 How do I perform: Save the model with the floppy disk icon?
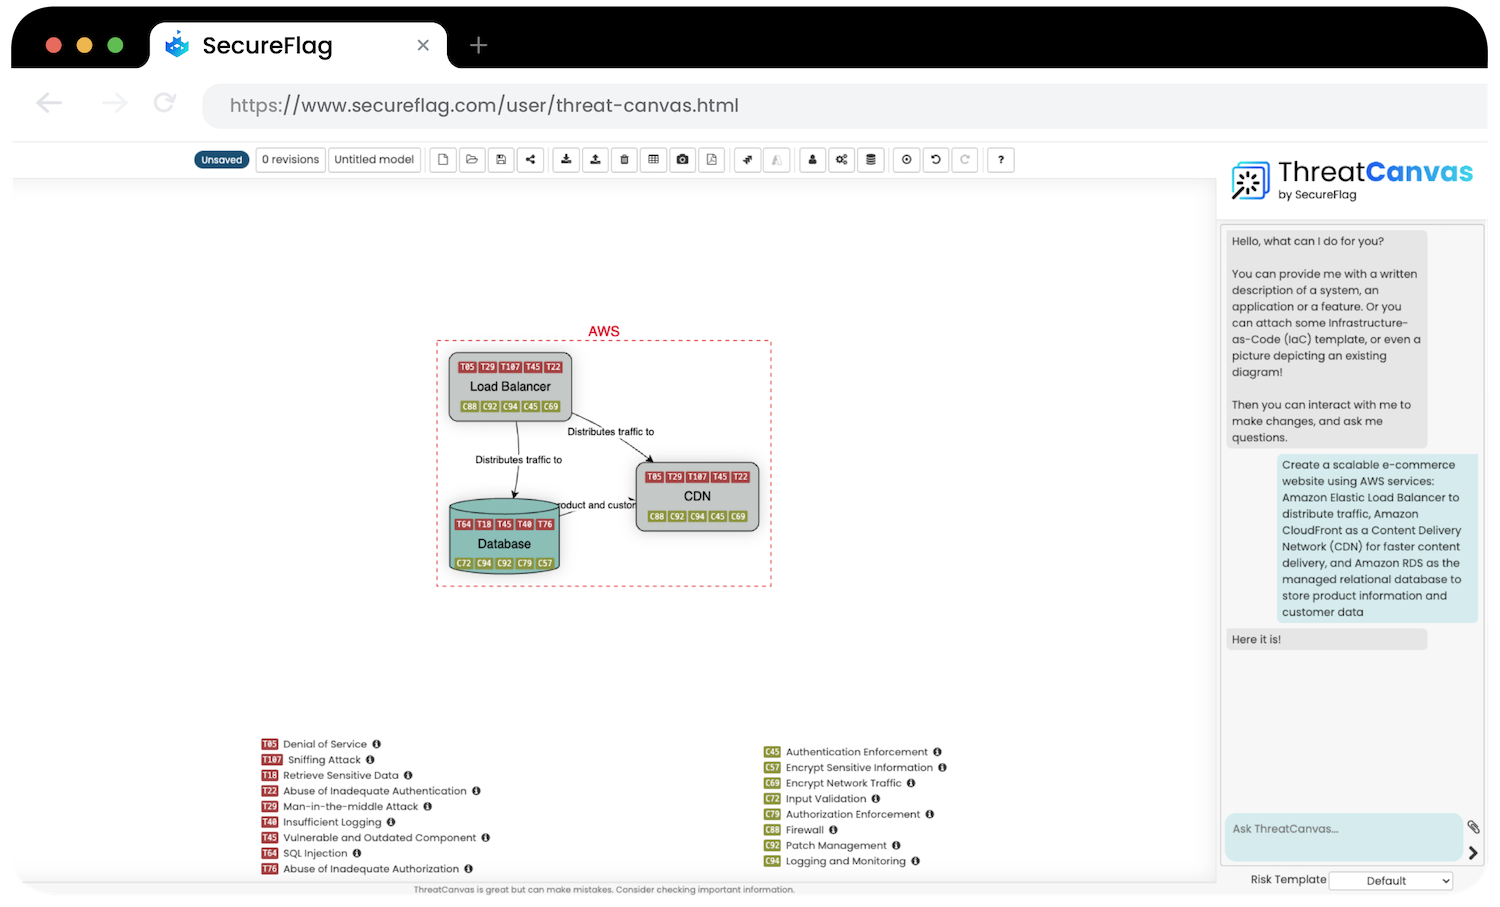click(x=501, y=160)
